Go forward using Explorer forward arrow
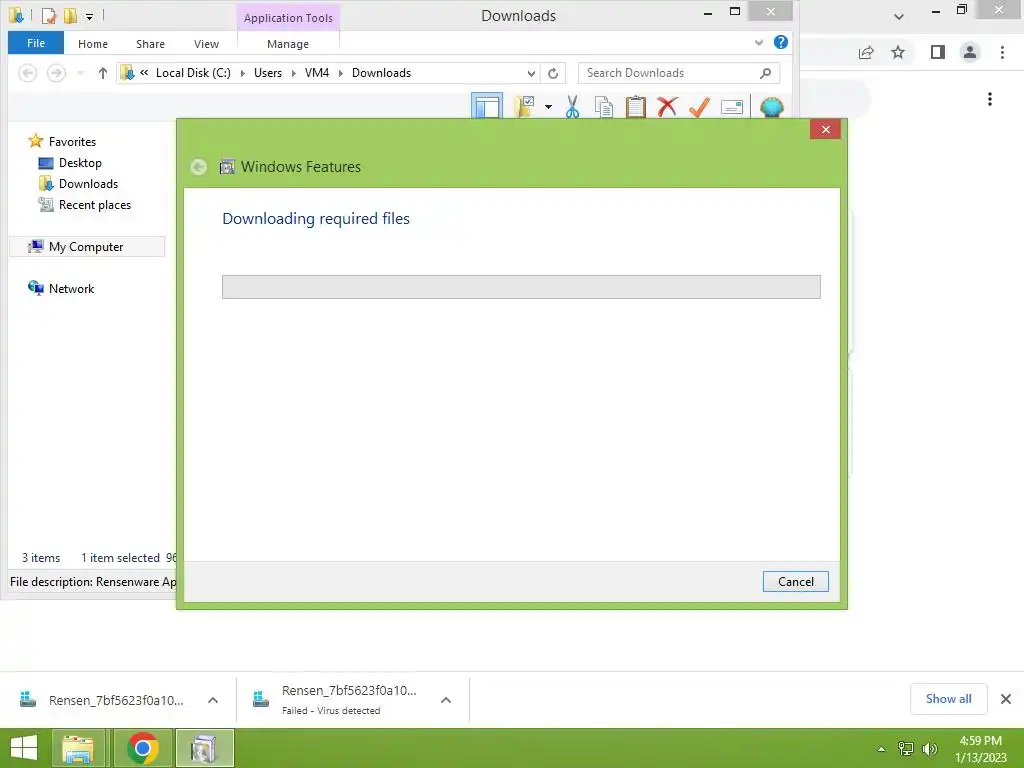The width and height of the screenshot is (1024, 768). tap(56, 73)
